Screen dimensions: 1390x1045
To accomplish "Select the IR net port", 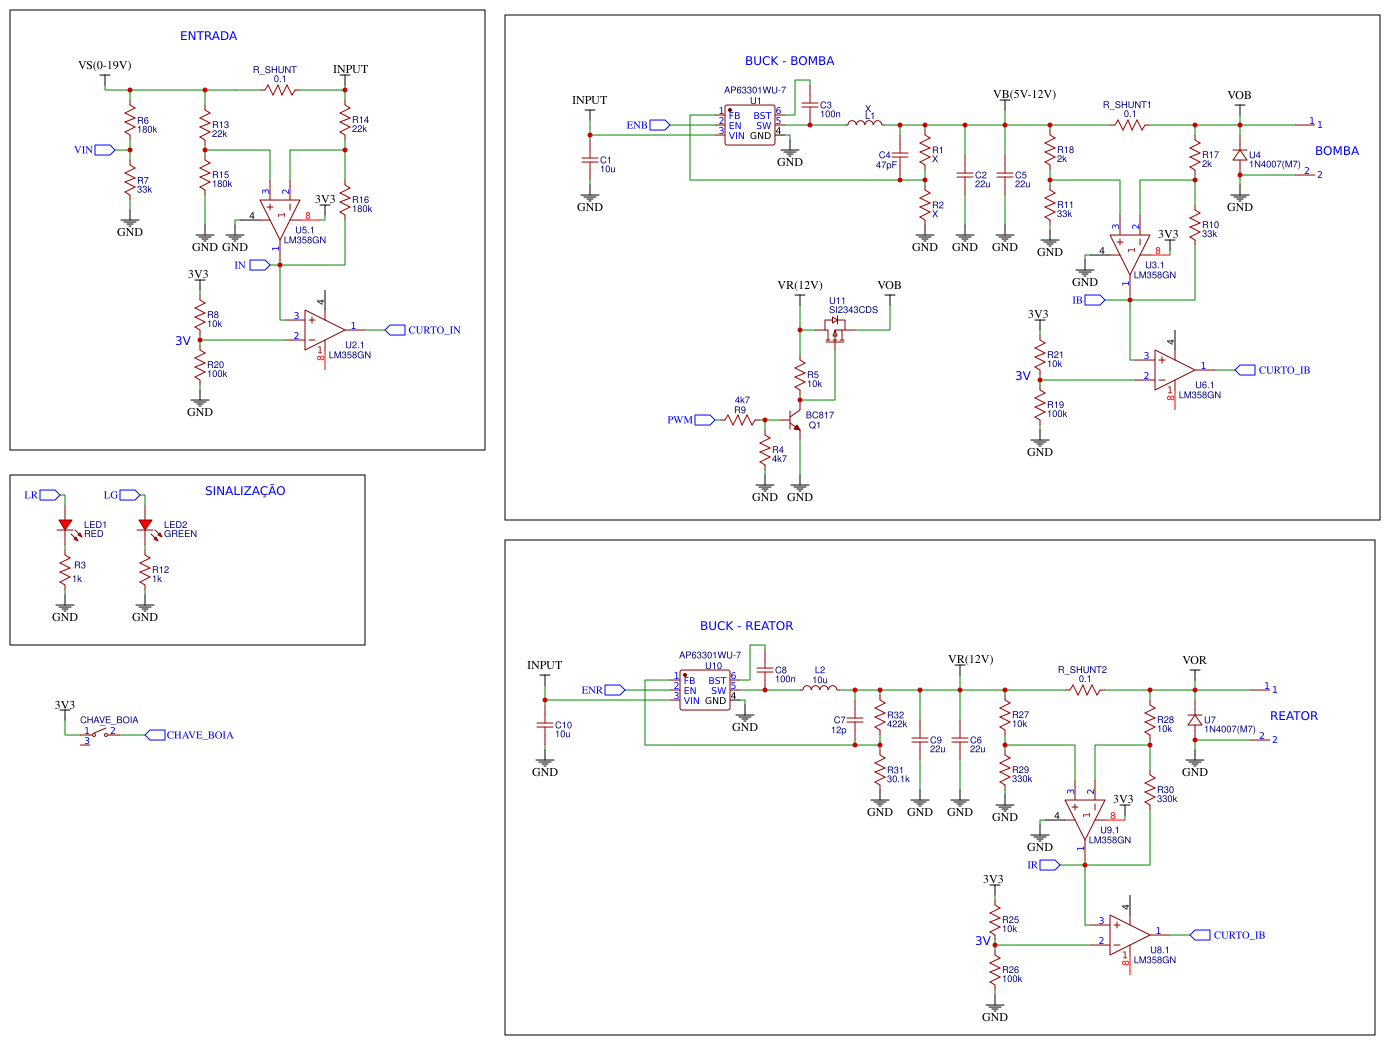I will 1043,865.
